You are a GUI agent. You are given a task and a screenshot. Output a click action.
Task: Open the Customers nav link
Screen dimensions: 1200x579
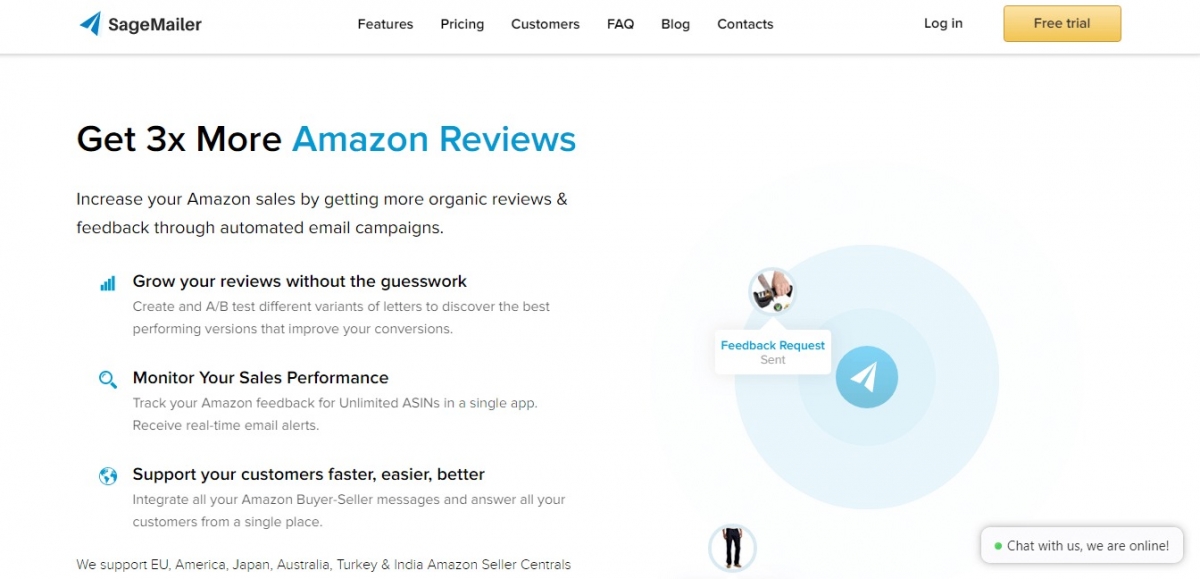point(545,24)
